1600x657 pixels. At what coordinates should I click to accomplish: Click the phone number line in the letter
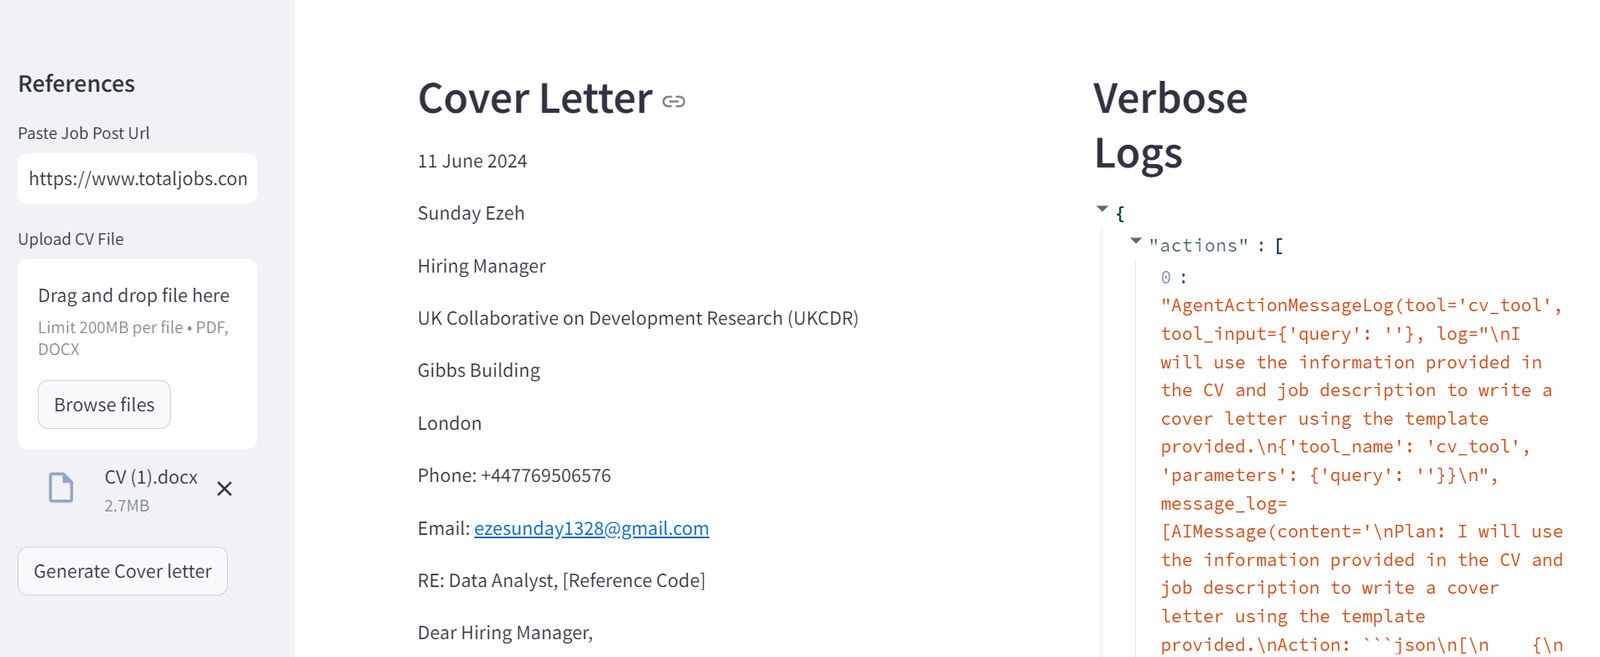point(514,475)
